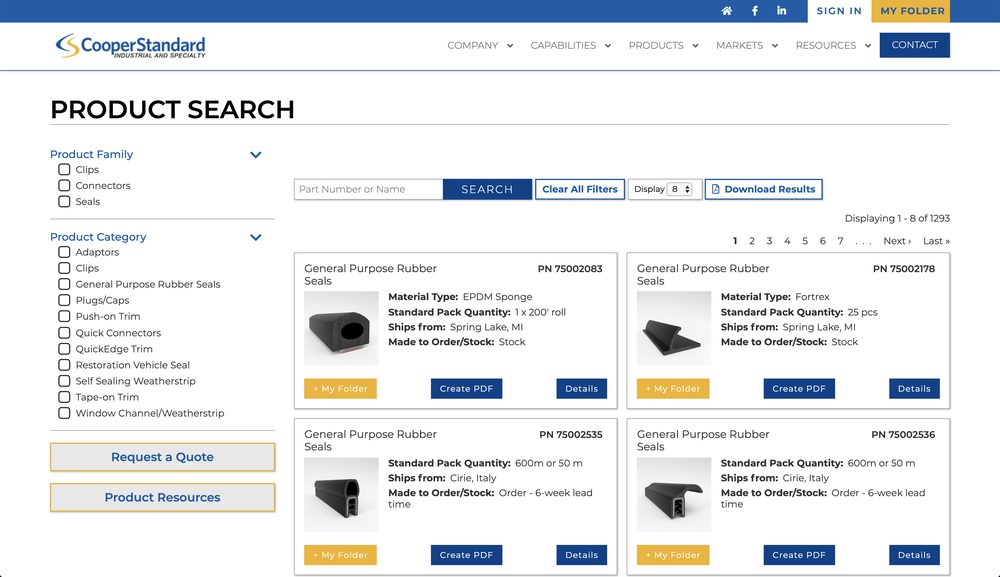Go to results page 2
1000x577 pixels.
[x=752, y=241]
